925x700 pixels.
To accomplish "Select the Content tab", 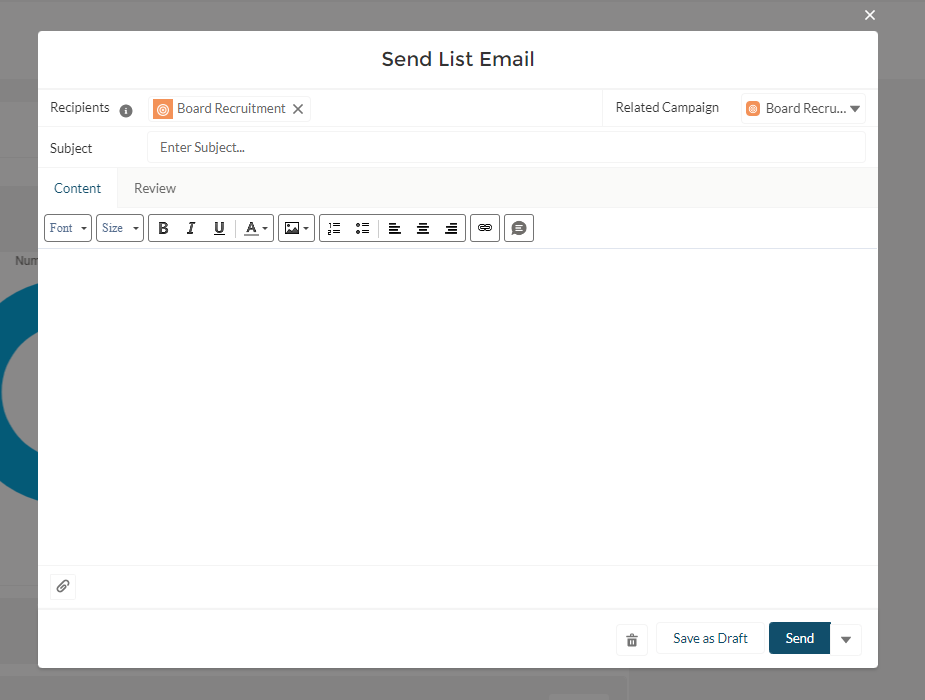I will point(78,188).
